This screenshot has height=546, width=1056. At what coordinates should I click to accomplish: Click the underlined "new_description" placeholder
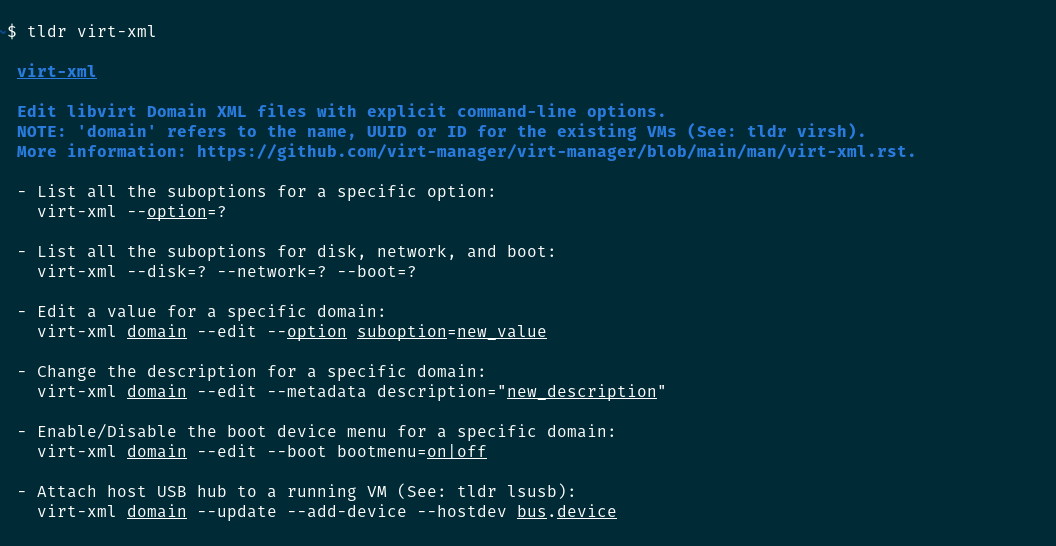tap(581, 392)
